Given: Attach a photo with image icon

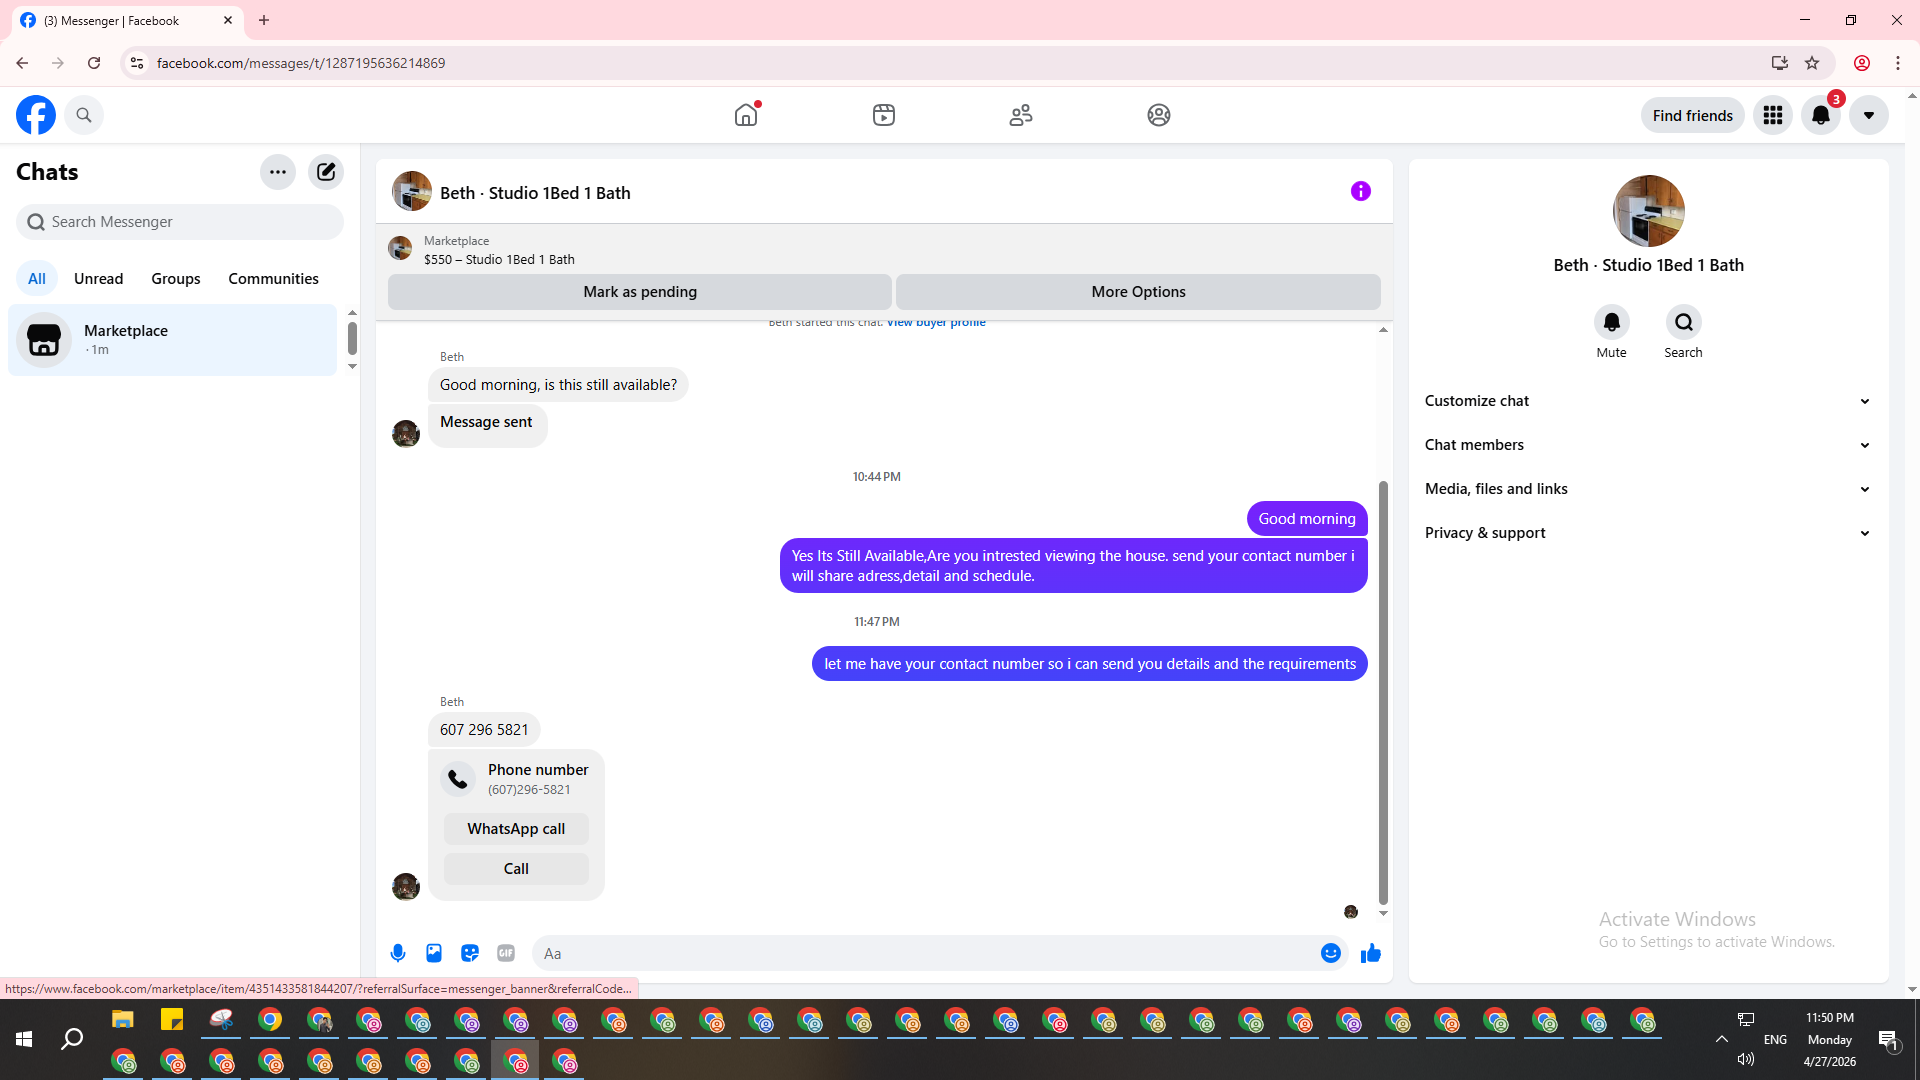Looking at the screenshot, I should point(434,954).
